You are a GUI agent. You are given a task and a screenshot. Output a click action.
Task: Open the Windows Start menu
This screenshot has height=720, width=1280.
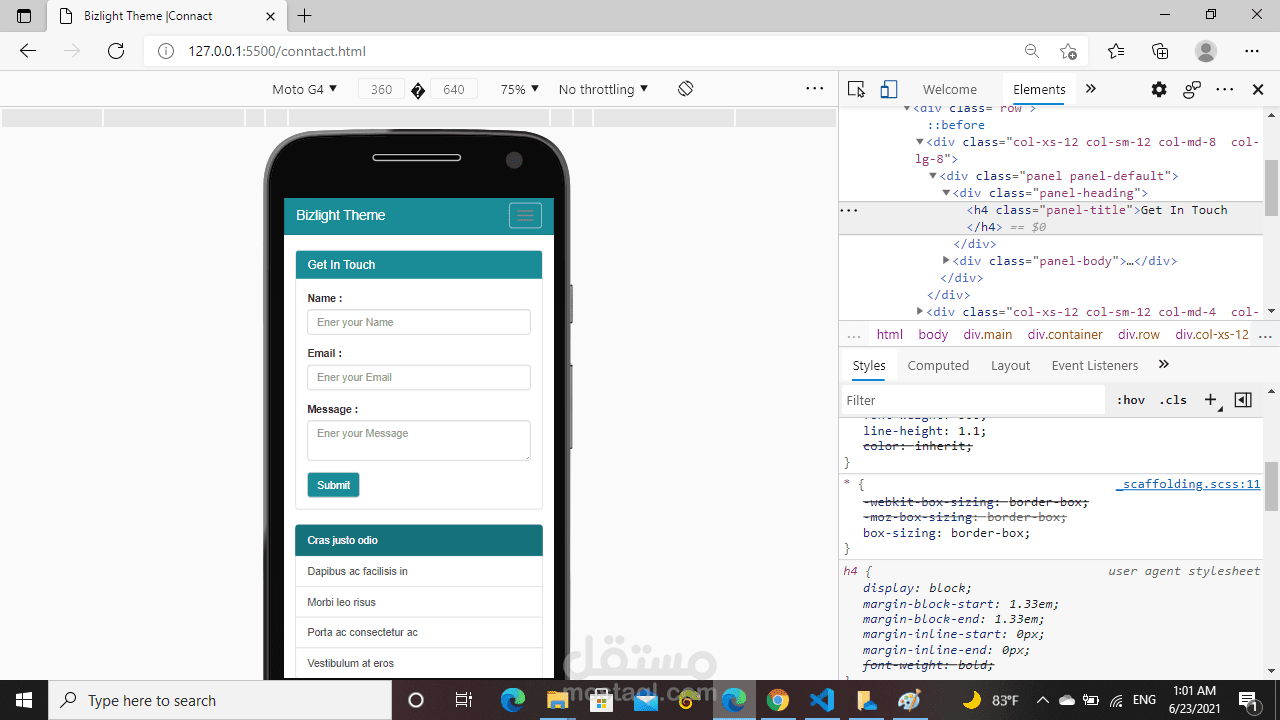point(24,700)
